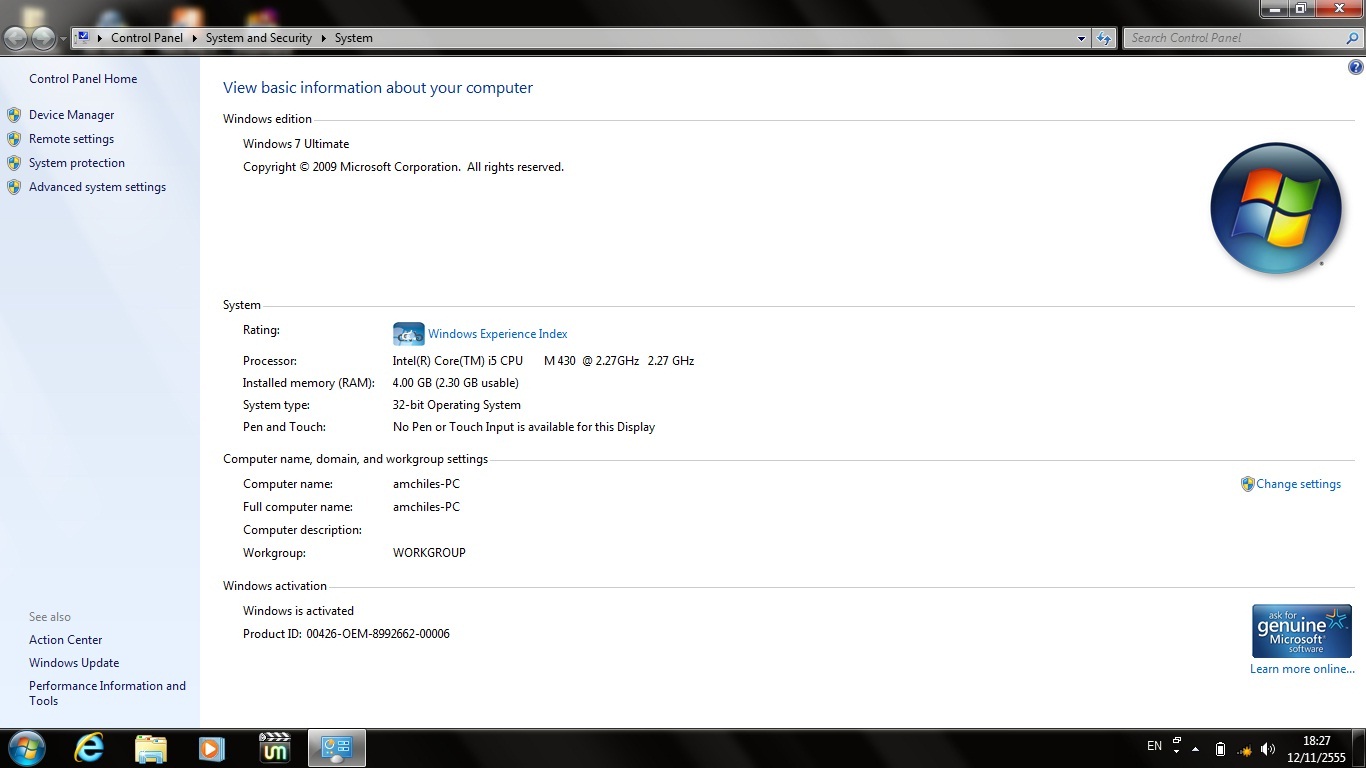Click the Product ID number text
The image size is (1366, 768).
378,634
